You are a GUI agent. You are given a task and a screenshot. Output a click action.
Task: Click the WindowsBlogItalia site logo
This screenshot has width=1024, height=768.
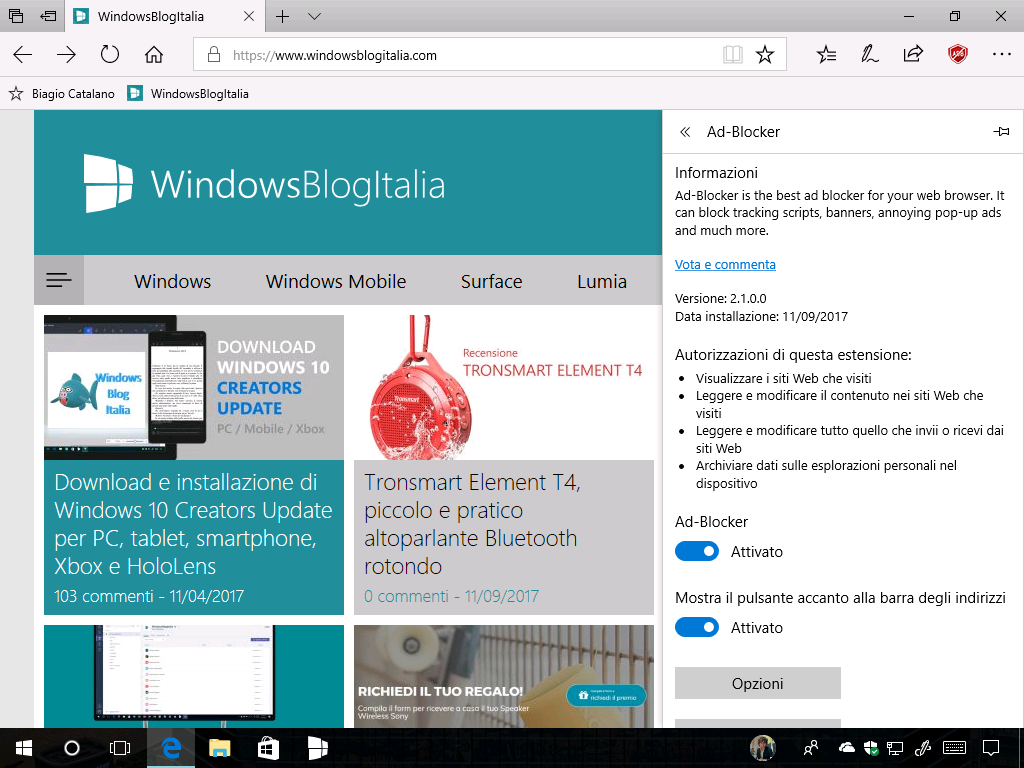coord(264,184)
